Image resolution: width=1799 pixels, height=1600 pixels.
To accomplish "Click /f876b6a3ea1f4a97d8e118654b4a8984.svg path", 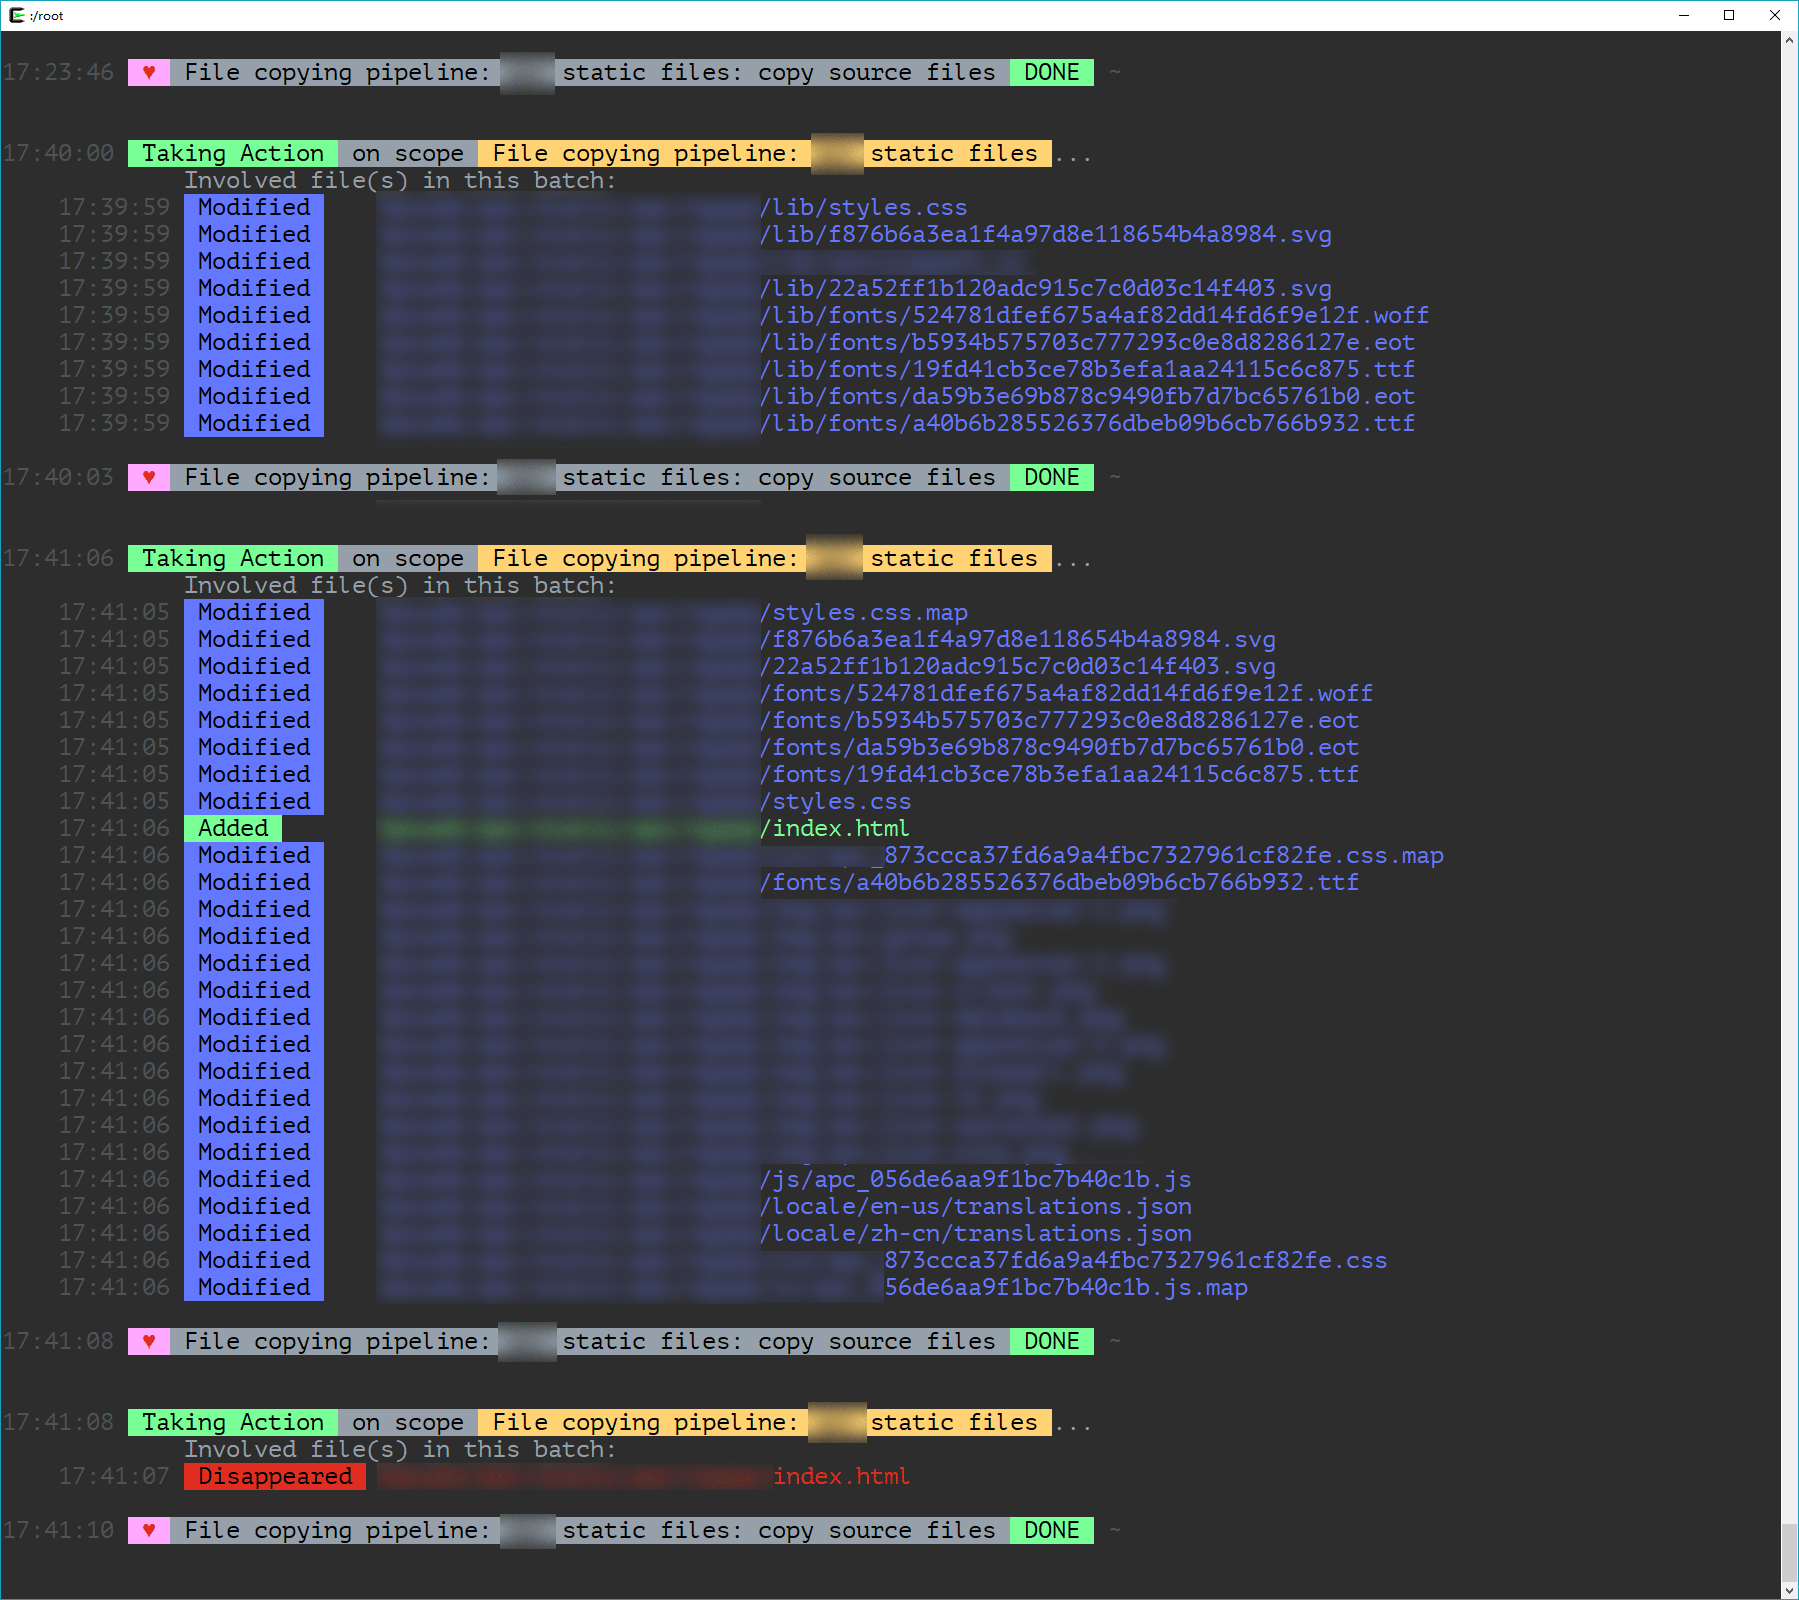I will [1017, 639].
